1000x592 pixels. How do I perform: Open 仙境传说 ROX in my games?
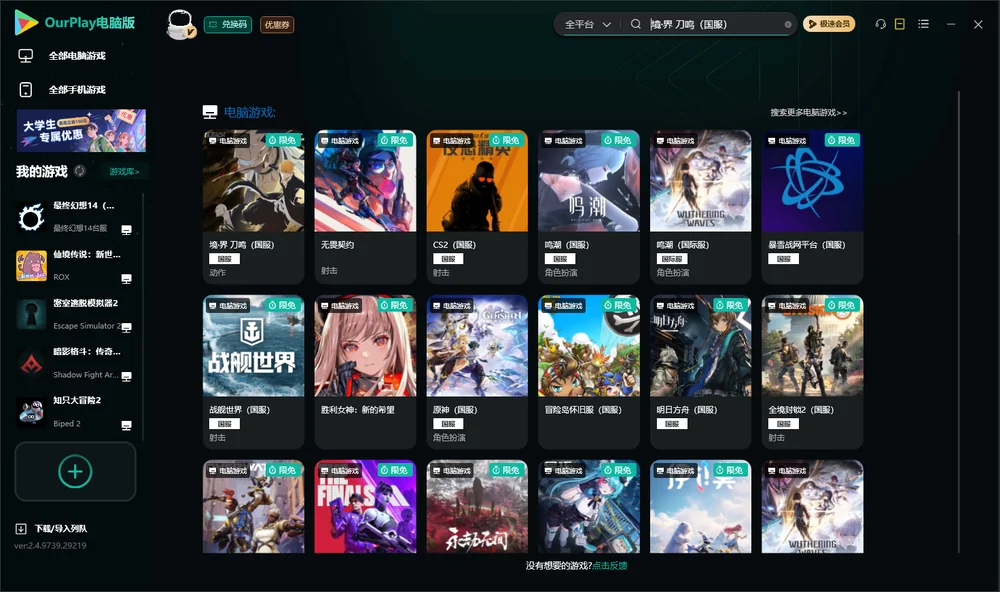pos(75,265)
